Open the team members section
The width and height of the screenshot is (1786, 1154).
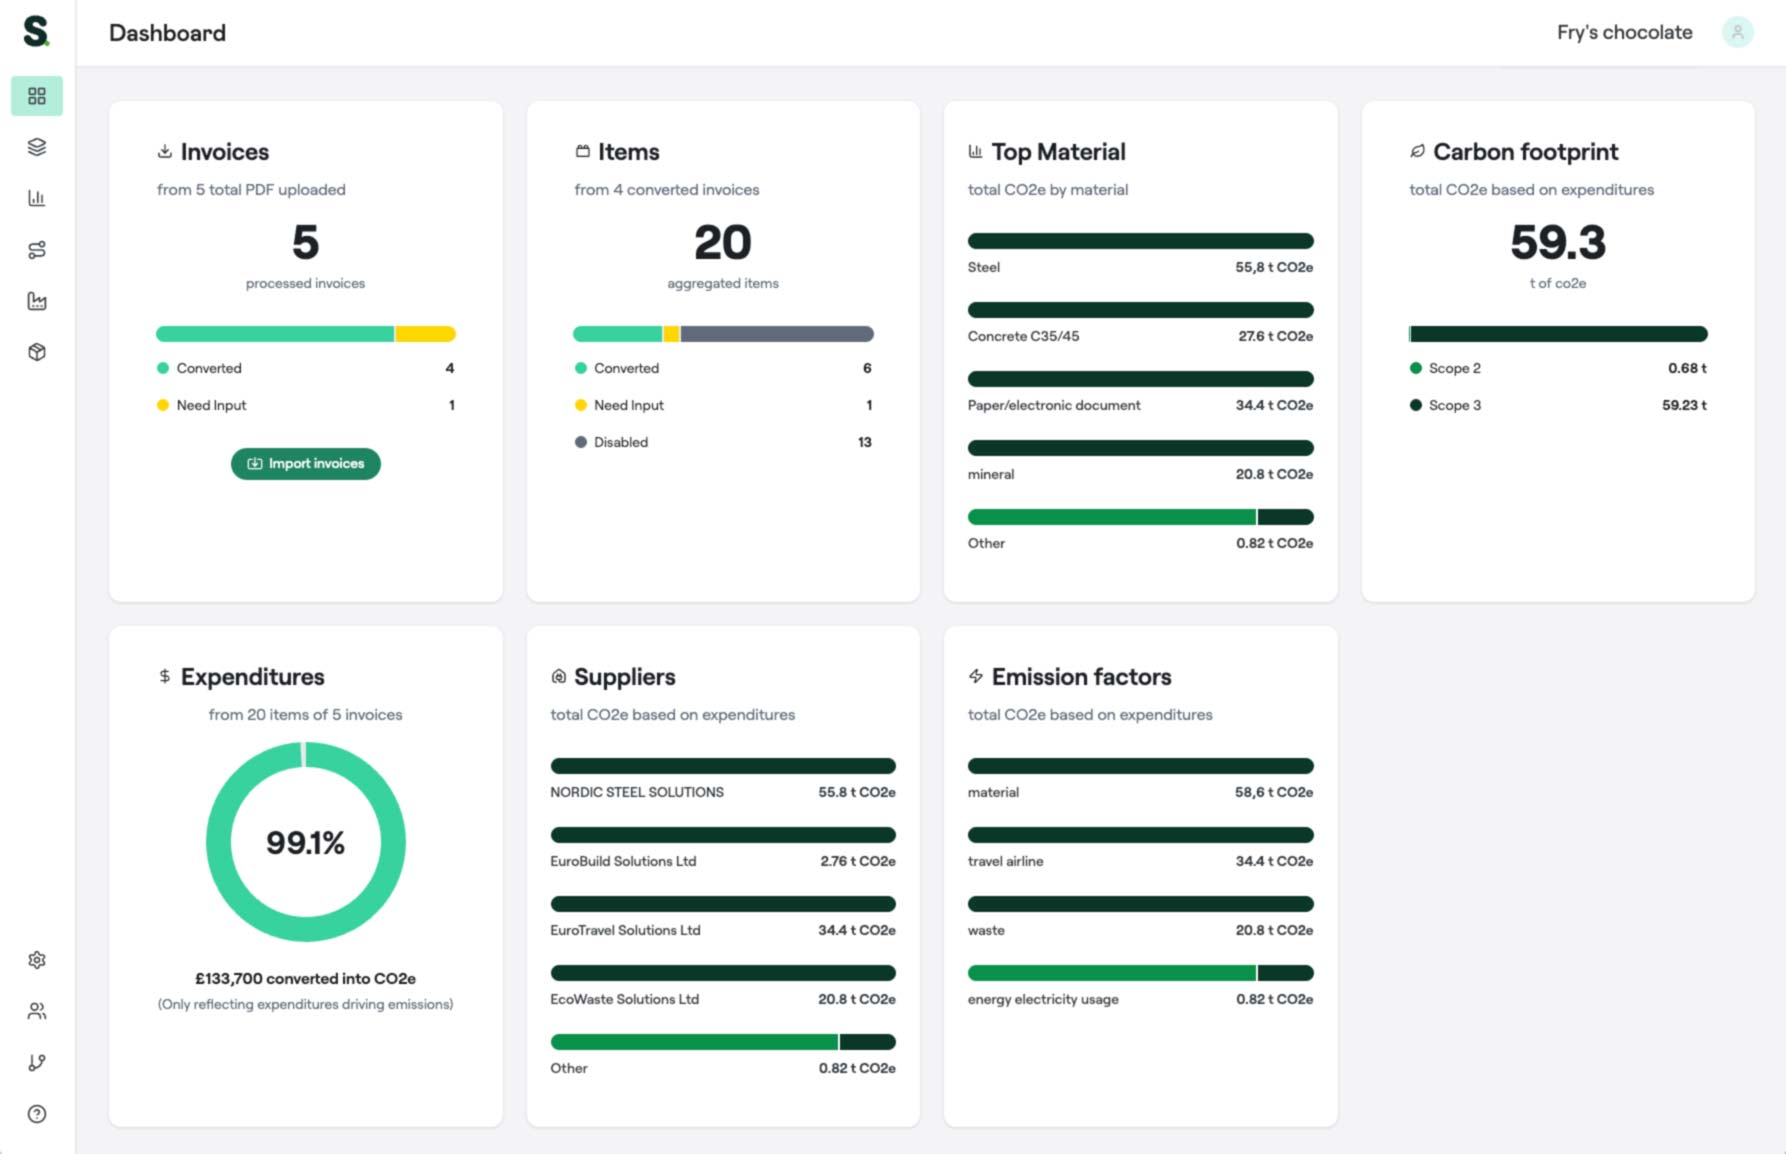36,1010
